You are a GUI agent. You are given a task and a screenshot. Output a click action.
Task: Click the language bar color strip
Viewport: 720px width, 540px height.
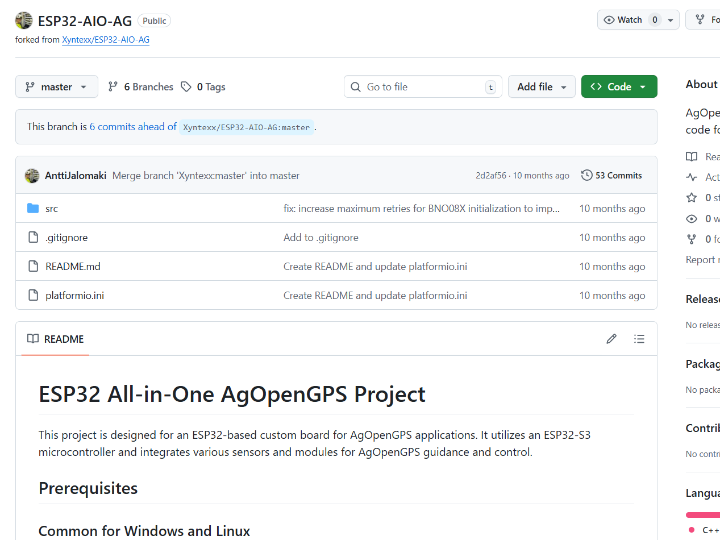click(702, 514)
